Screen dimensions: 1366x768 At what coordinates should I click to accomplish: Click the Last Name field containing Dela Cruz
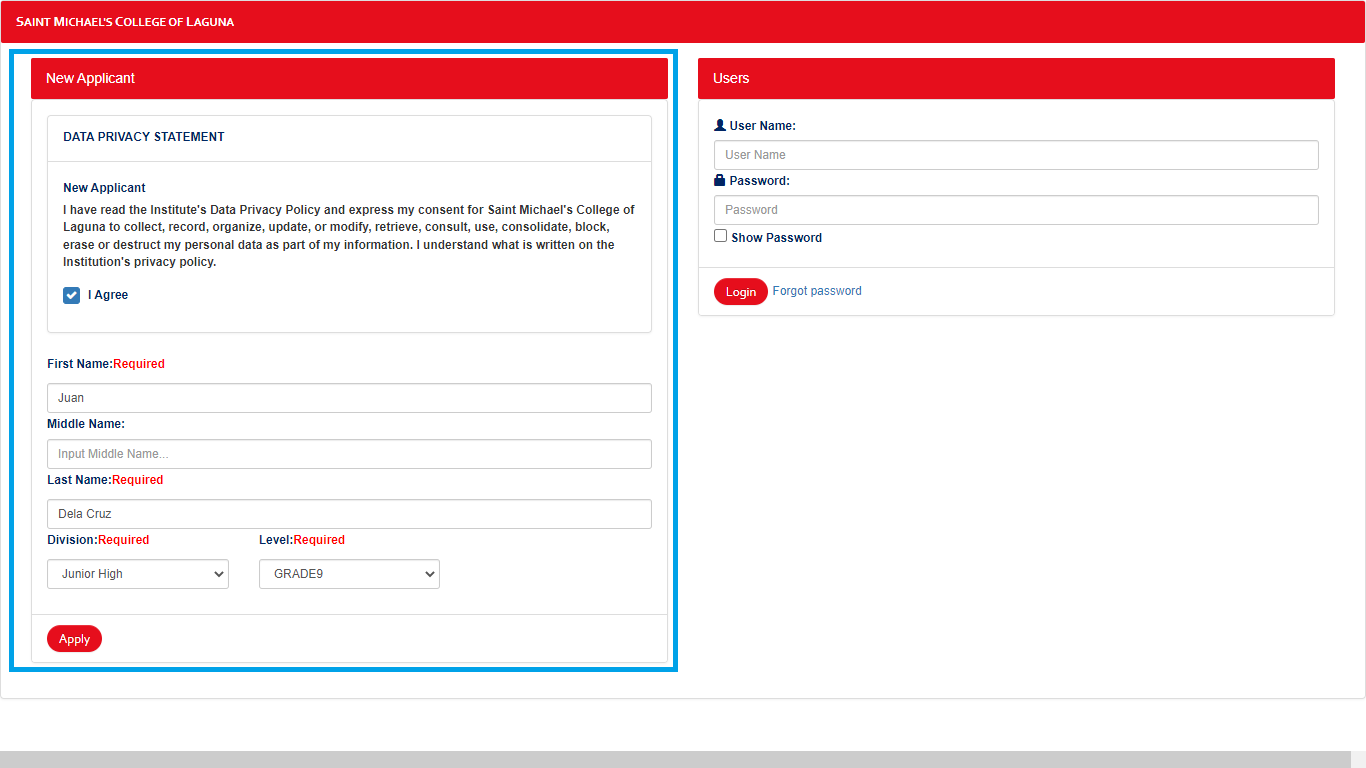tap(349, 513)
